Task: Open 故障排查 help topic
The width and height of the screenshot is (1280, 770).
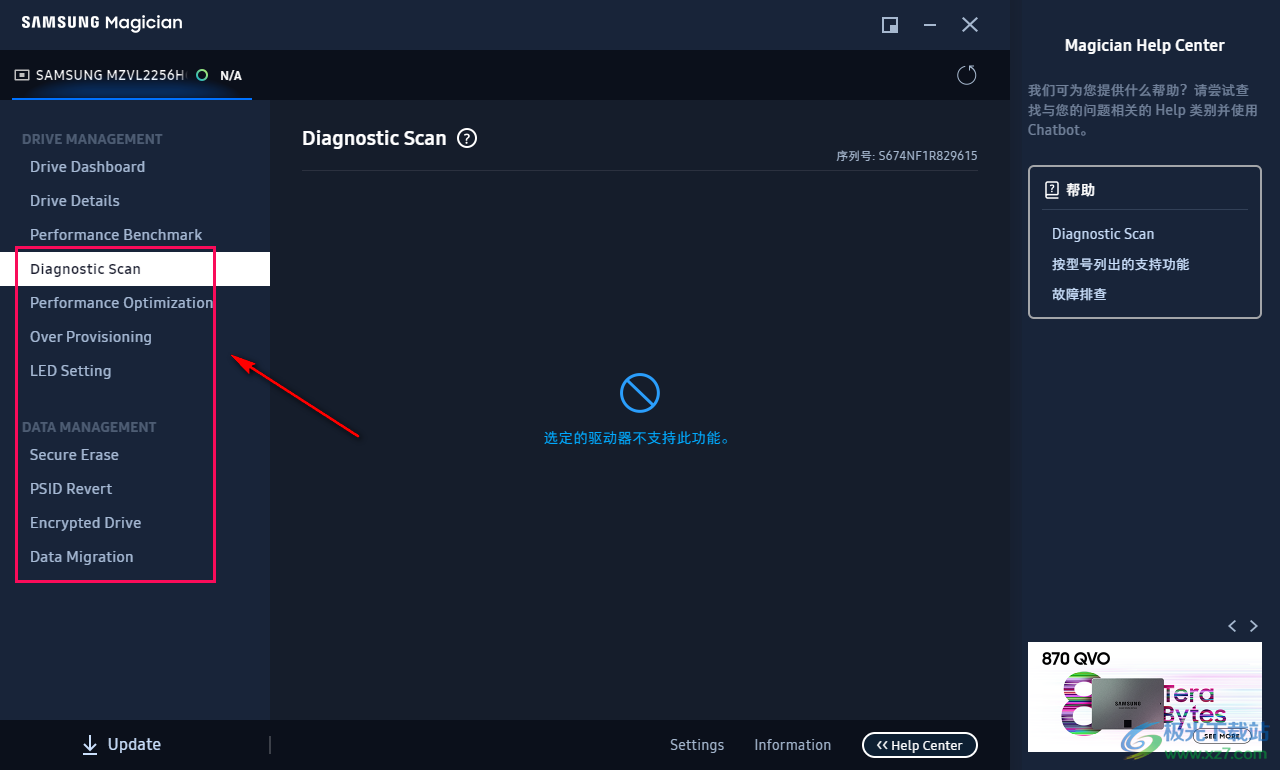Action: point(1079,294)
